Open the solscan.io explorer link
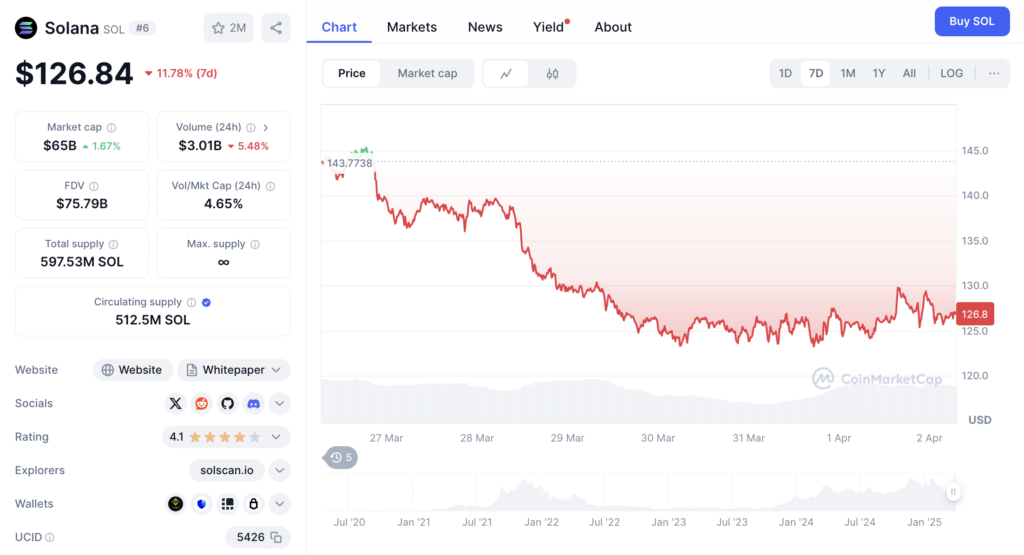Screen dimensions: 1024x555 (x=227, y=470)
